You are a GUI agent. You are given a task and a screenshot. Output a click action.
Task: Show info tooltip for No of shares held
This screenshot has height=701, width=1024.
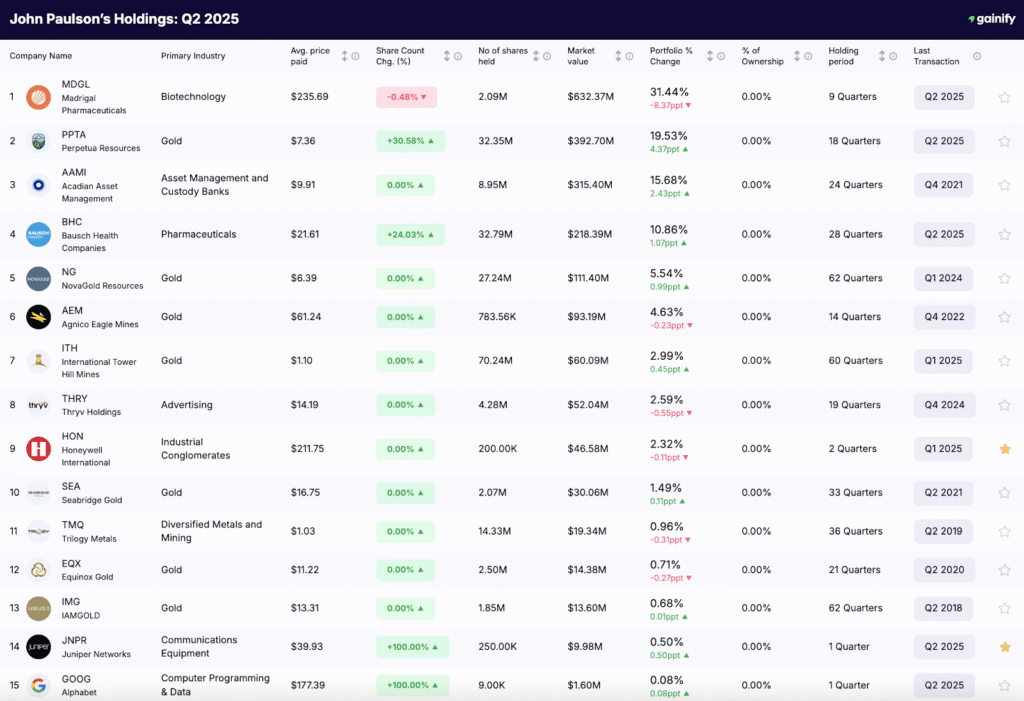[x=547, y=56]
